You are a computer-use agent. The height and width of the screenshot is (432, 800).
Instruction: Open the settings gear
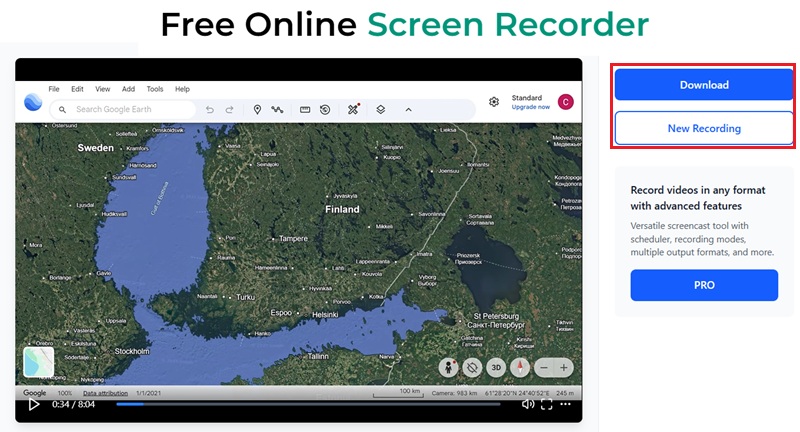[x=494, y=102]
